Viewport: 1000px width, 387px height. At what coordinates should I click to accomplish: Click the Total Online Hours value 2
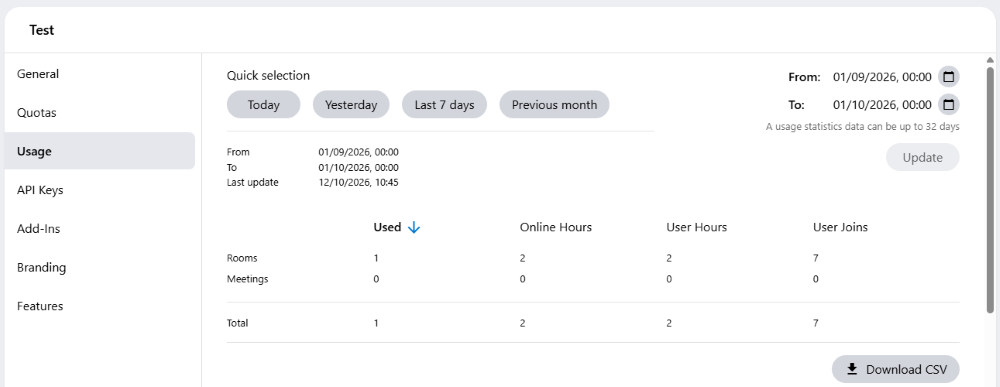[x=522, y=323]
